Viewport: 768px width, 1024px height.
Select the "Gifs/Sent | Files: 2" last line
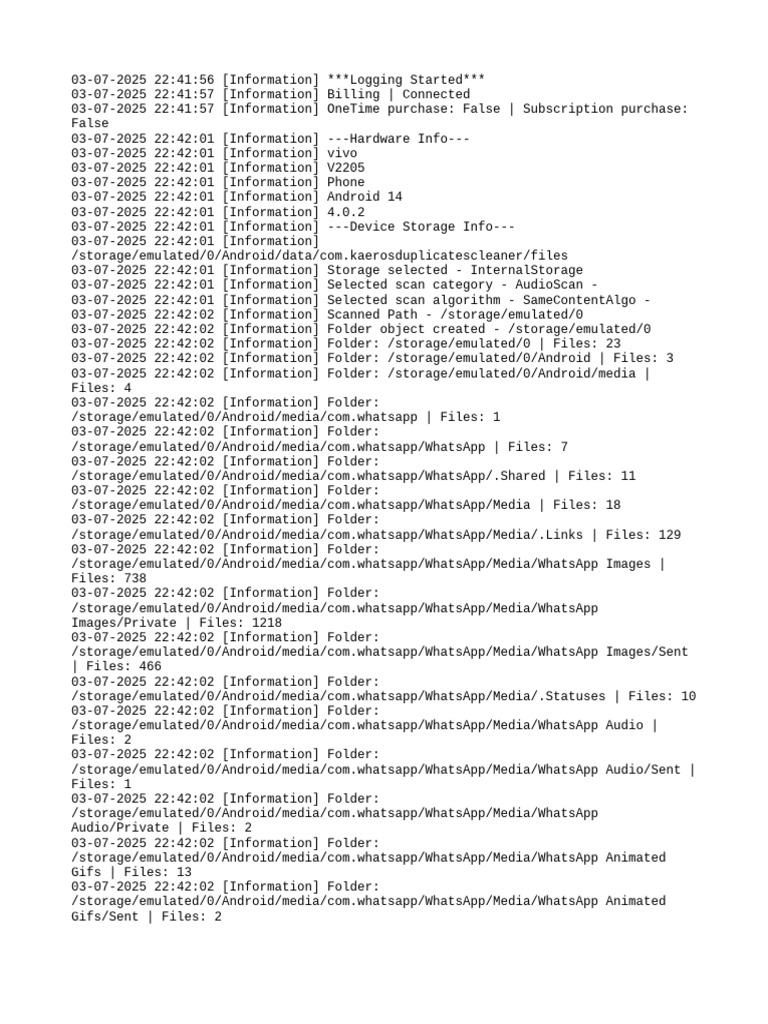(146, 916)
